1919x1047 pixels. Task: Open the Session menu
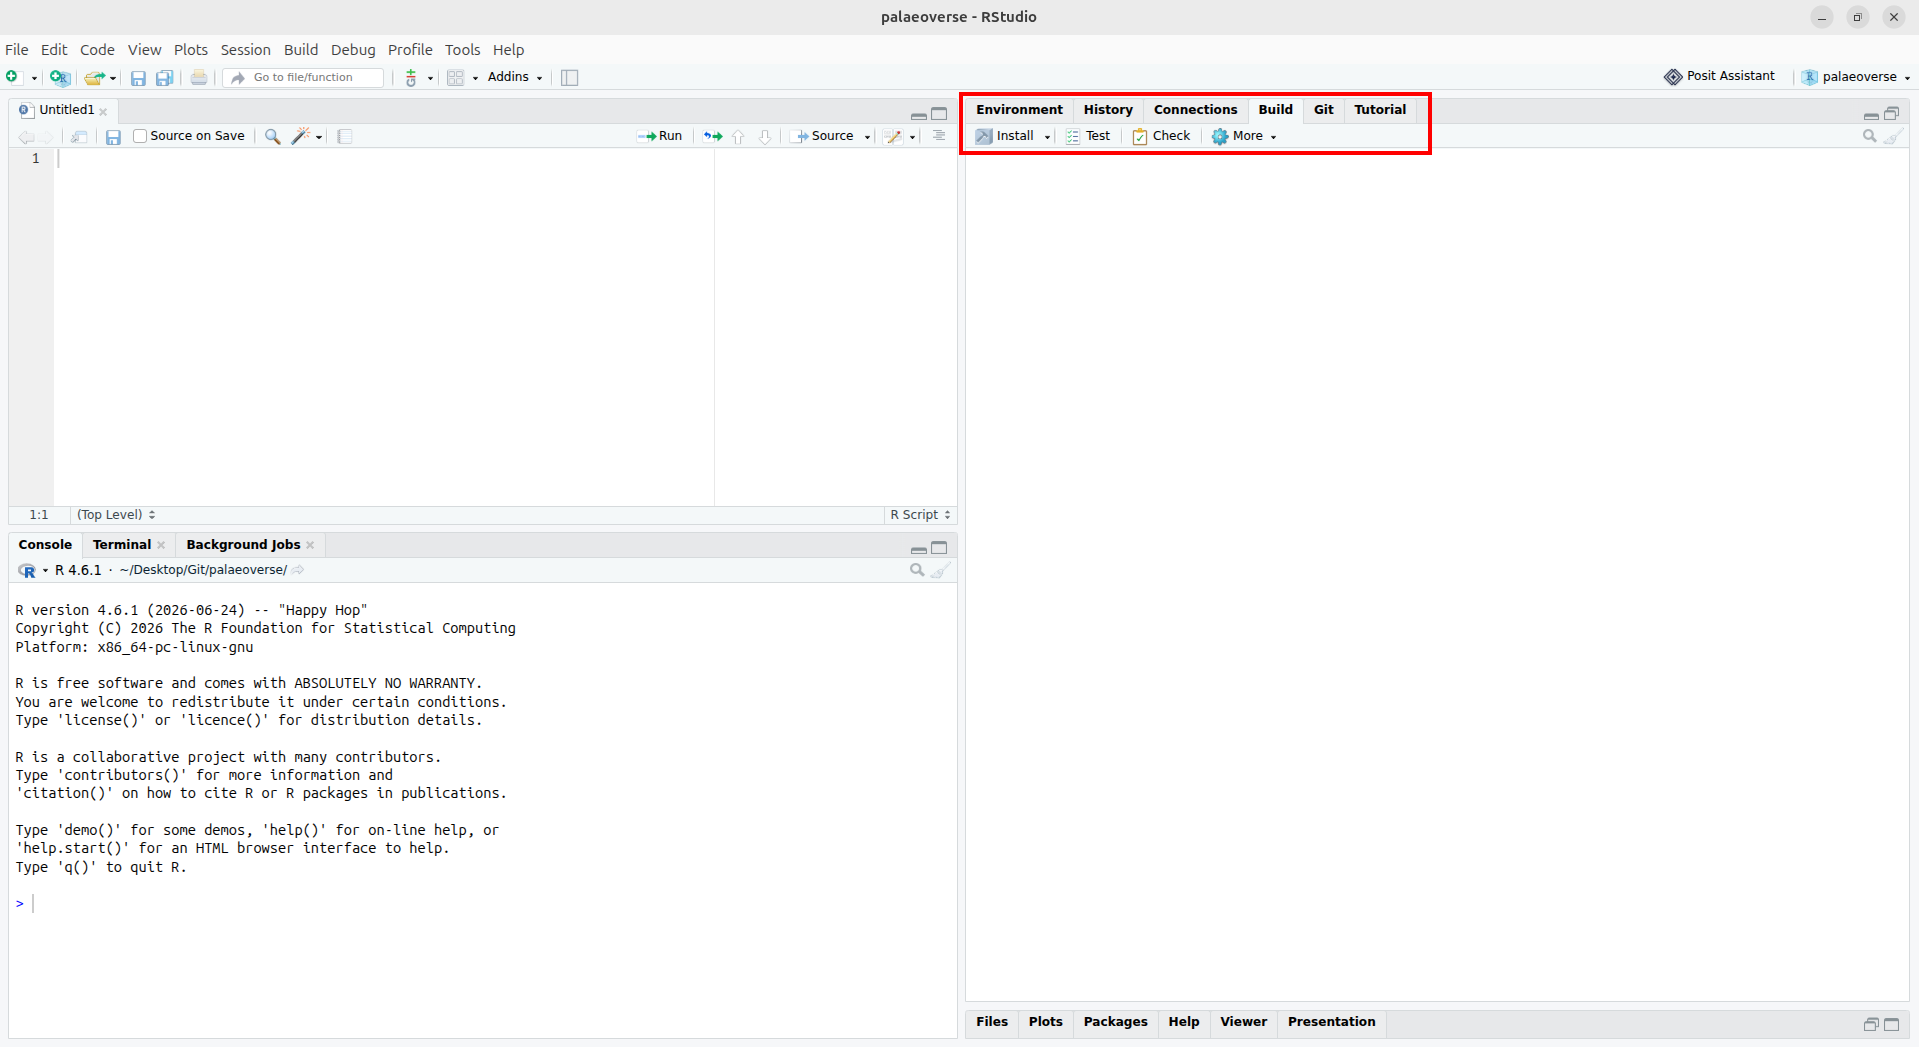(245, 50)
